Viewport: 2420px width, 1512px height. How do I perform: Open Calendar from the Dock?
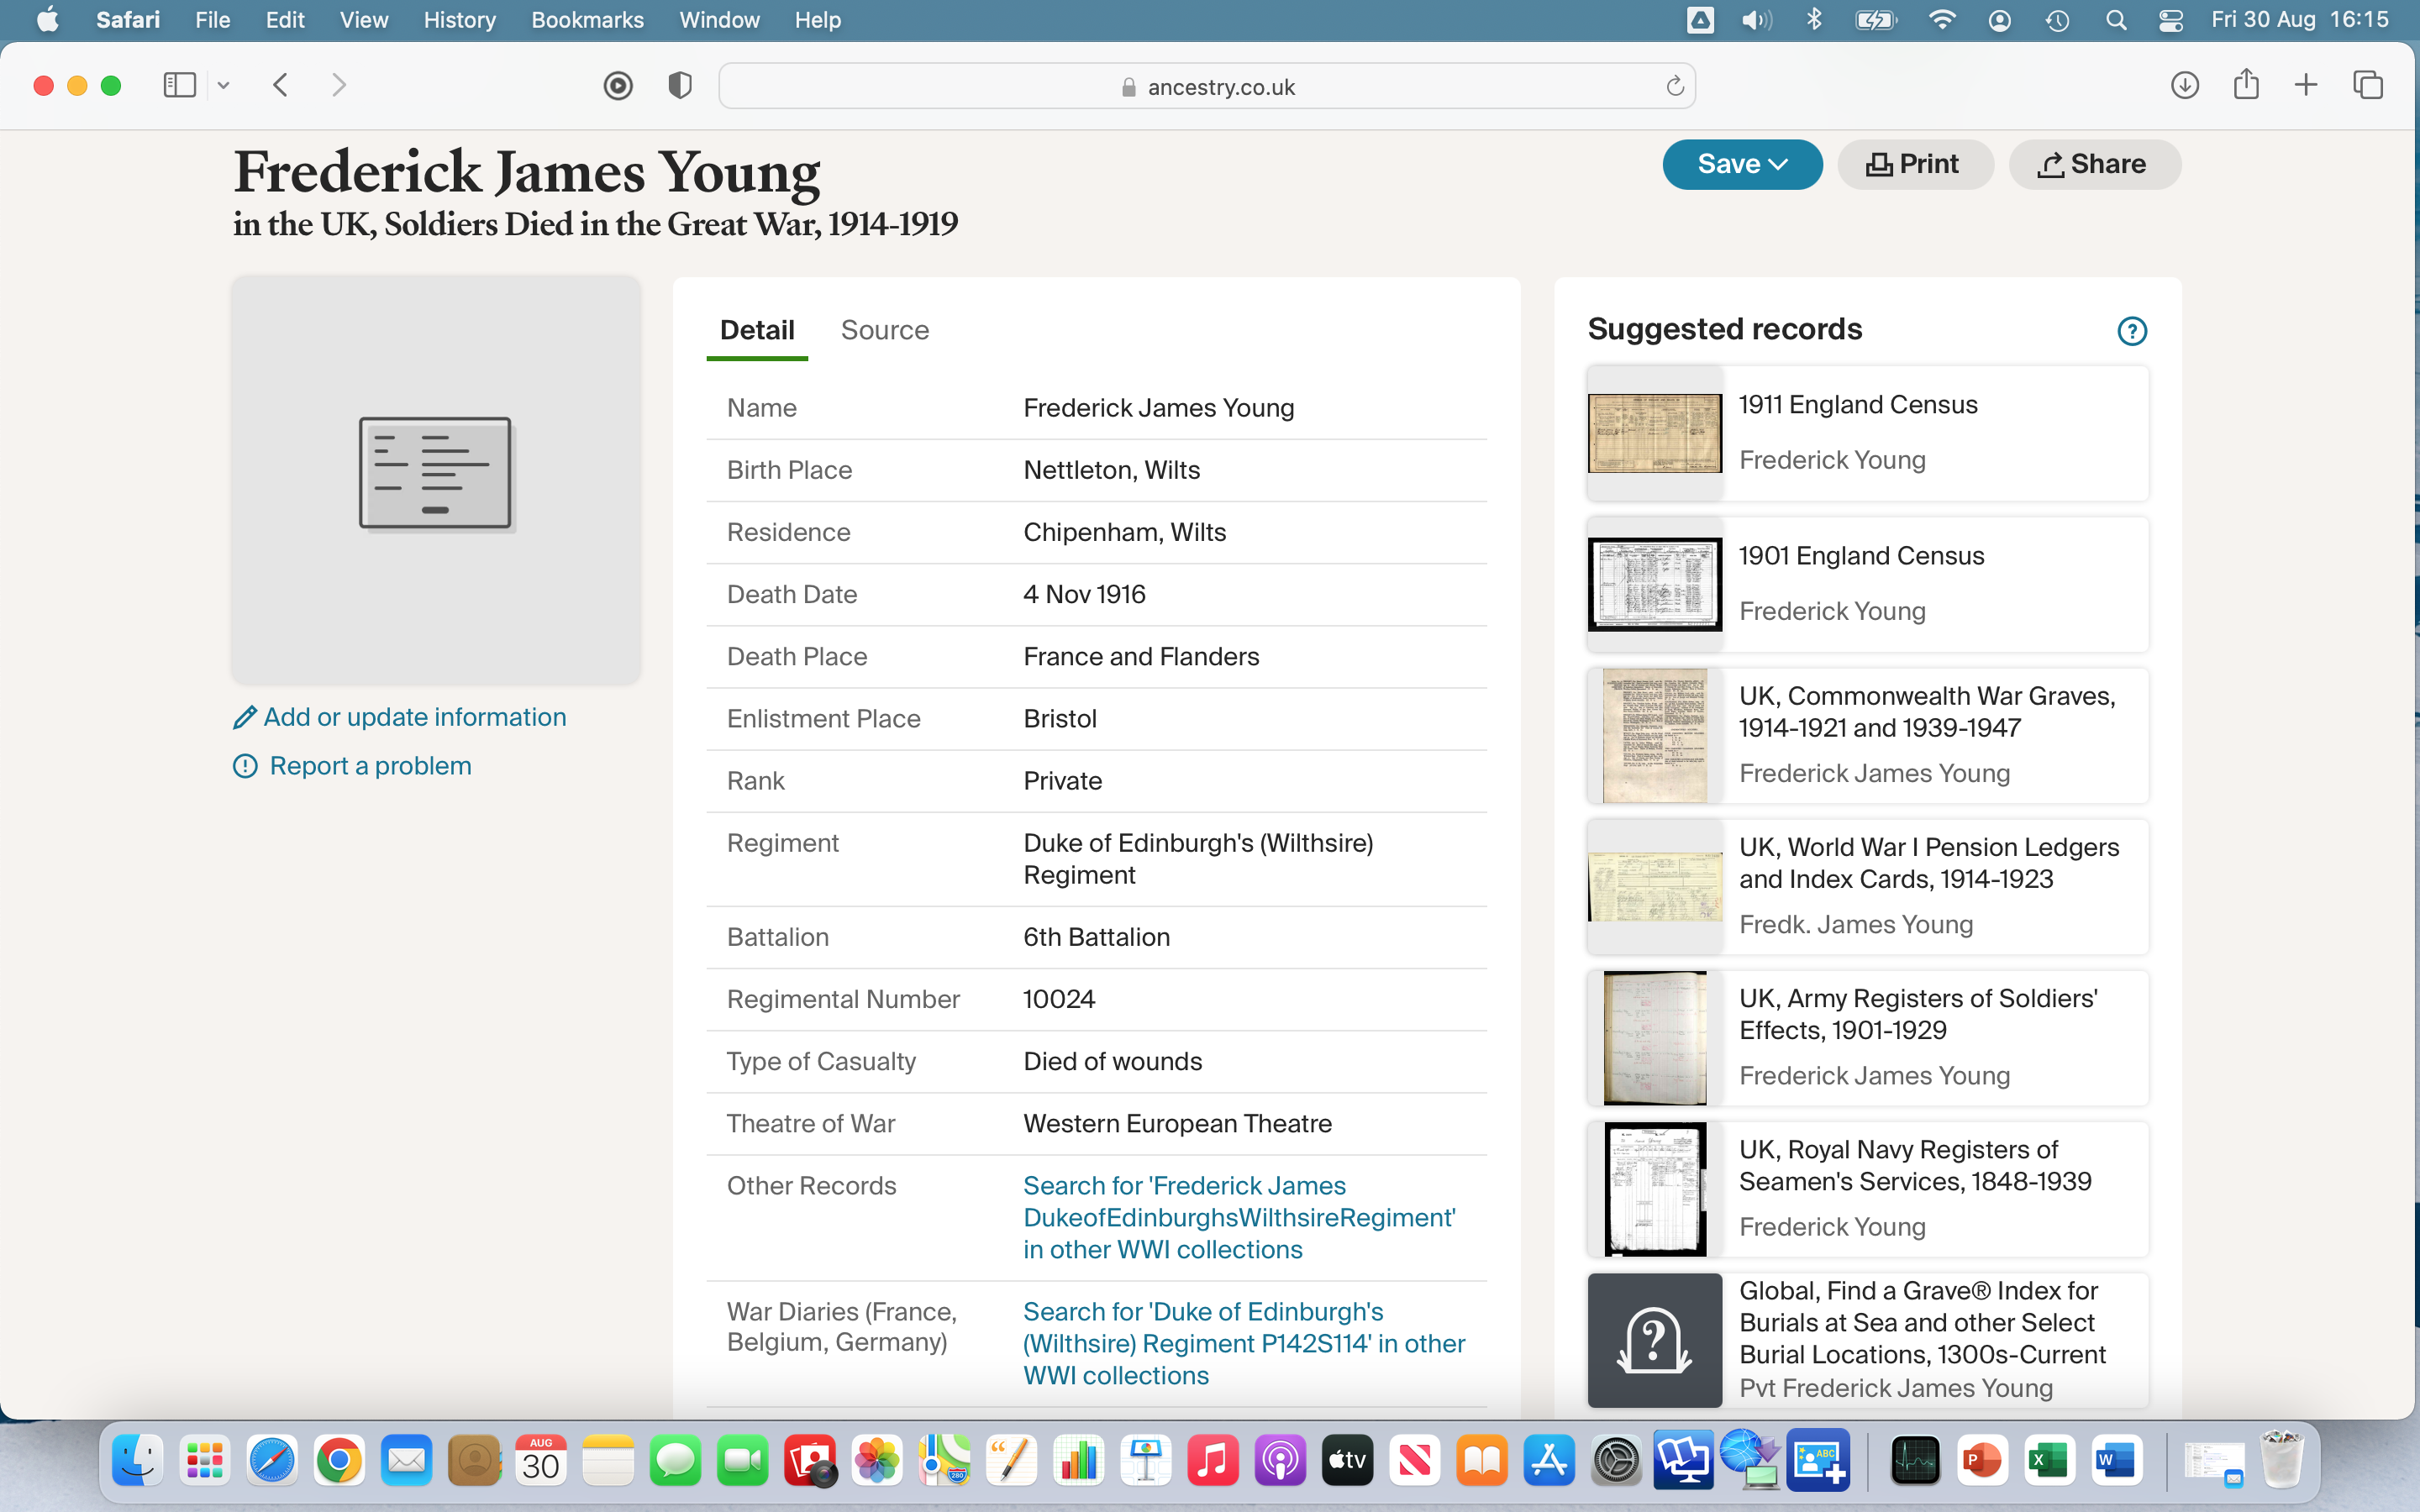(x=541, y=1461)
